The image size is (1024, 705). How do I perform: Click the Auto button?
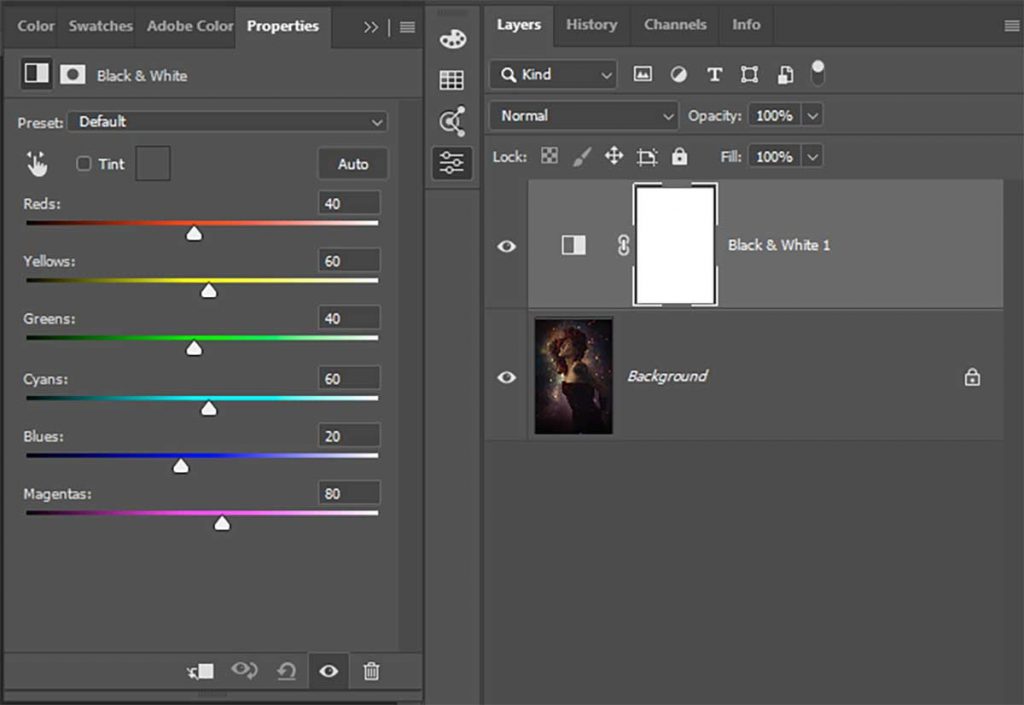pyautogui.click(x=352, y=163)
